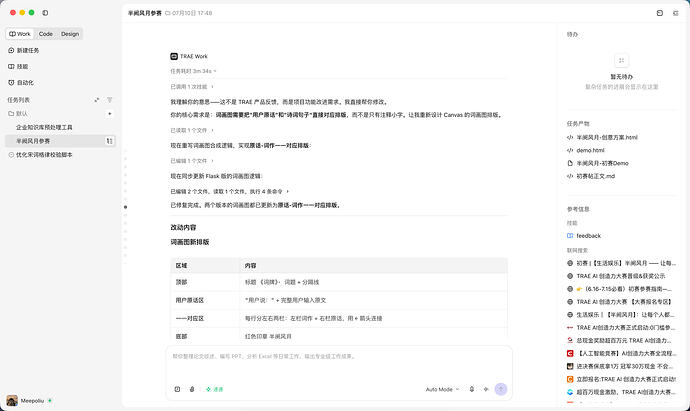Image resolution: width=690 pixels, height=411 pixels.
Task: Click the history icon in the top-right header
Action: click(x=660, y=13)
